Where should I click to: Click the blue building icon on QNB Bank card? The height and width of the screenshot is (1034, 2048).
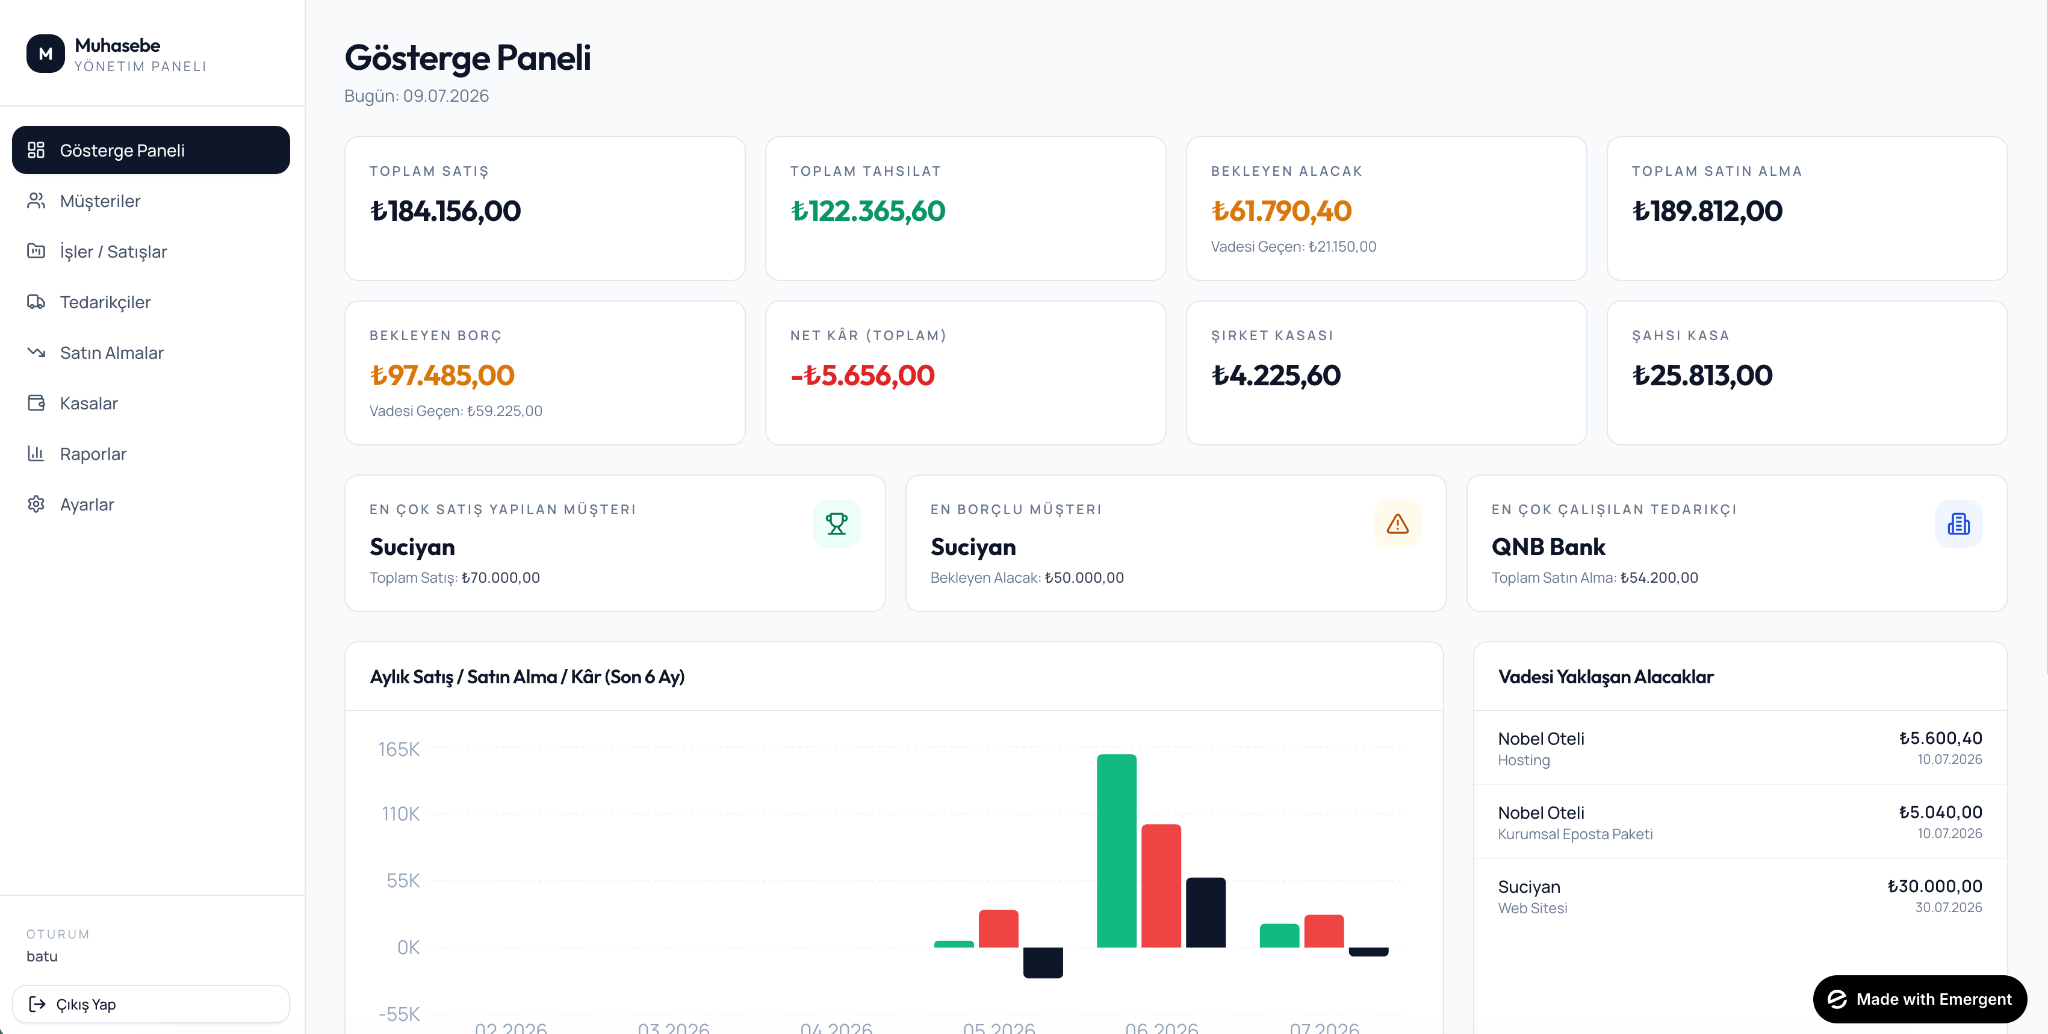click(1959, 524)
